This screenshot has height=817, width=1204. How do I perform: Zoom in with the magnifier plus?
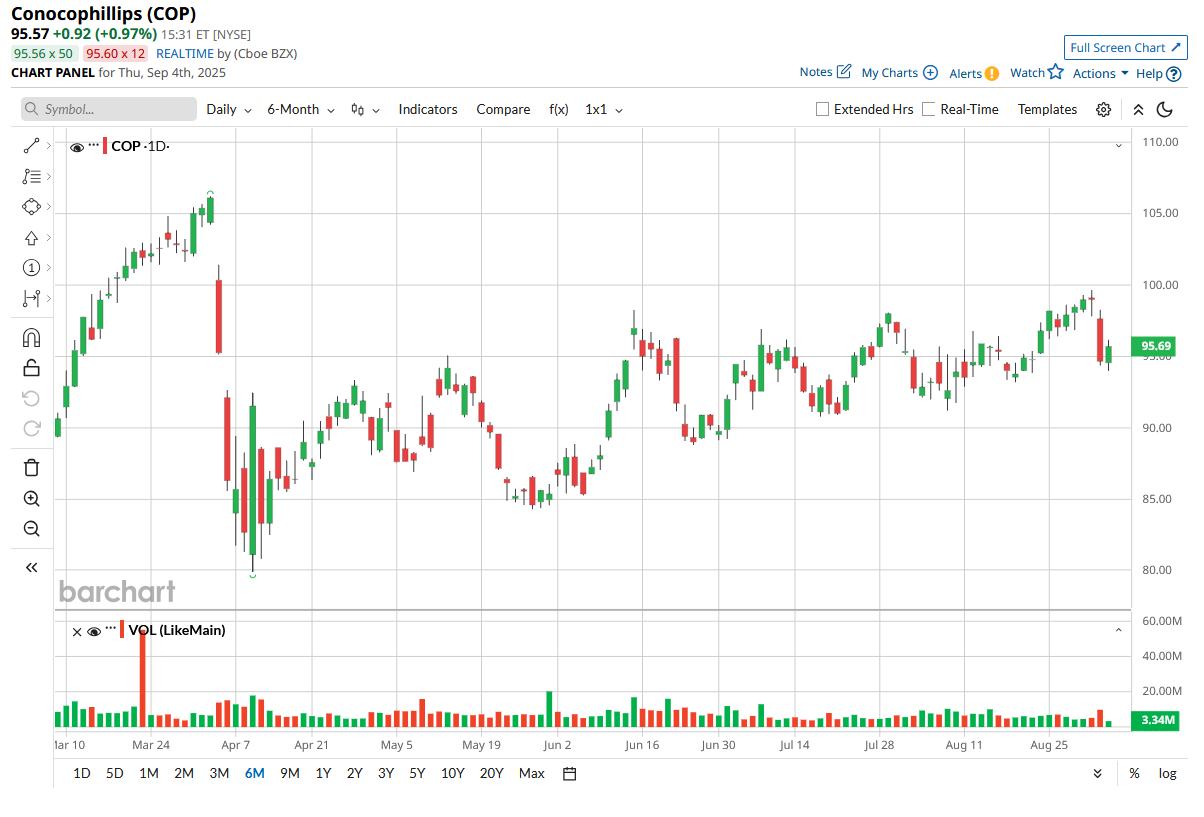pos(31,499)
